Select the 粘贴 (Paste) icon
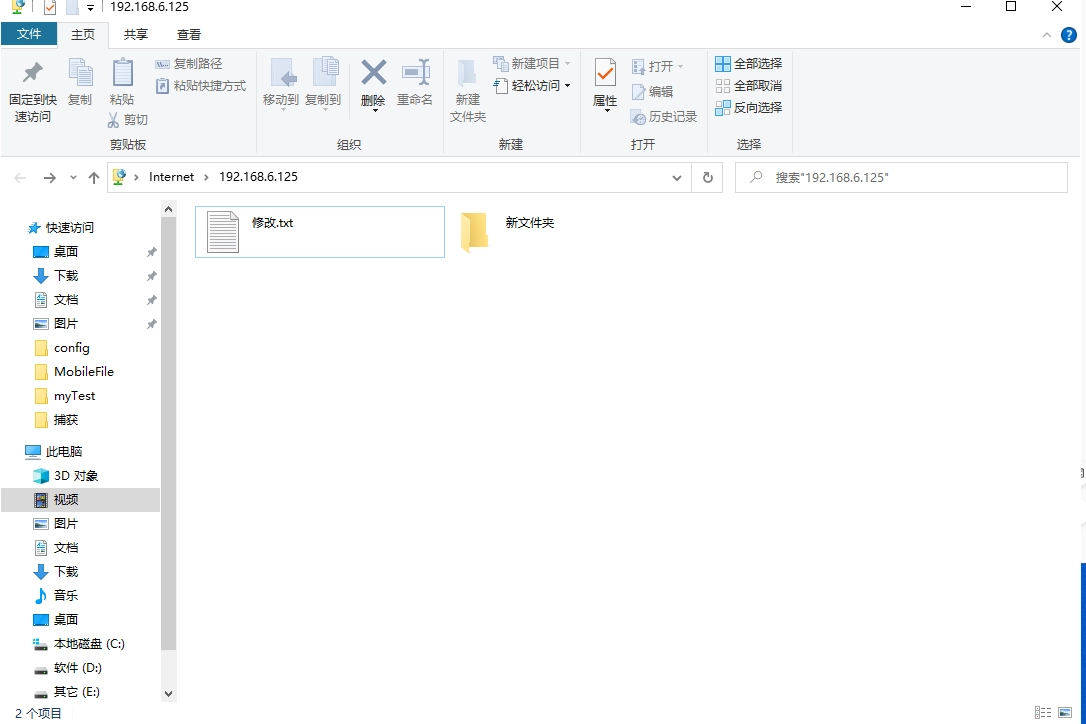Viewport: 1086px width, 724px height. pyautogui.click(x=122, y=85)
